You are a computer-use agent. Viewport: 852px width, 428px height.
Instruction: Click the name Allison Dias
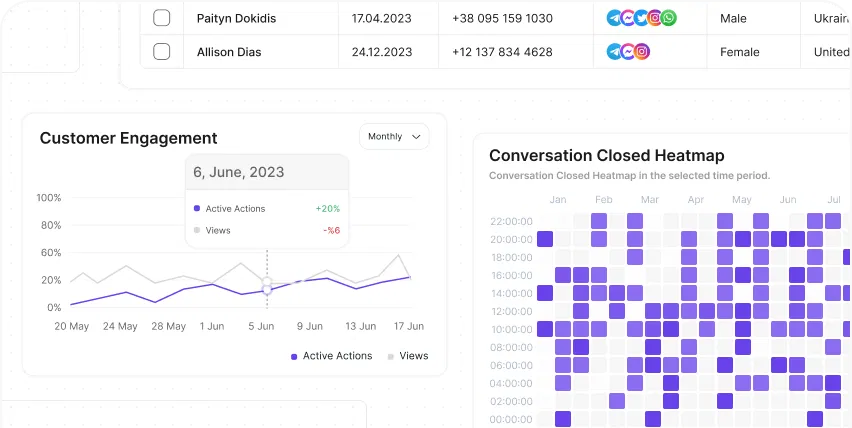[x=229, y=52]
